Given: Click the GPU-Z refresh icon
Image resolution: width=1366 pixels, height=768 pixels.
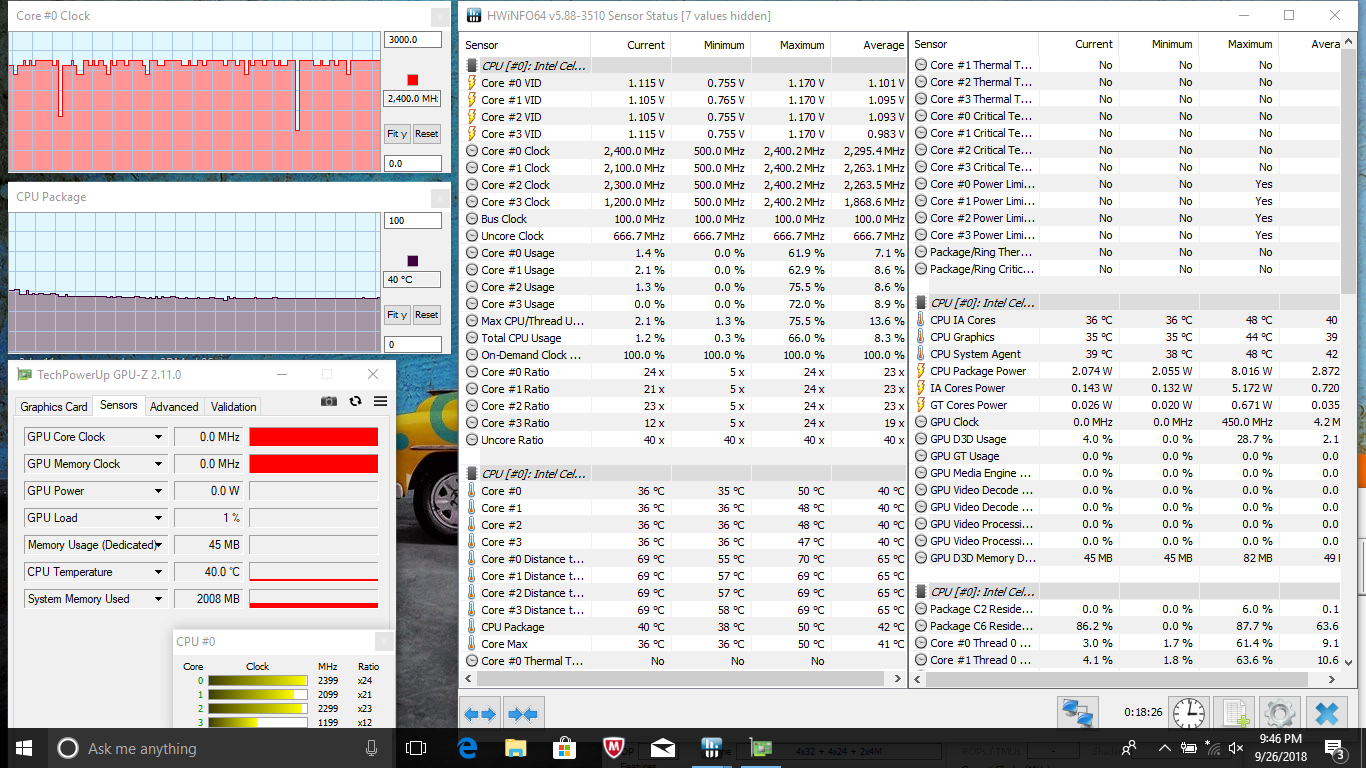Looking at the screenshot, I should tap(355, 401).
